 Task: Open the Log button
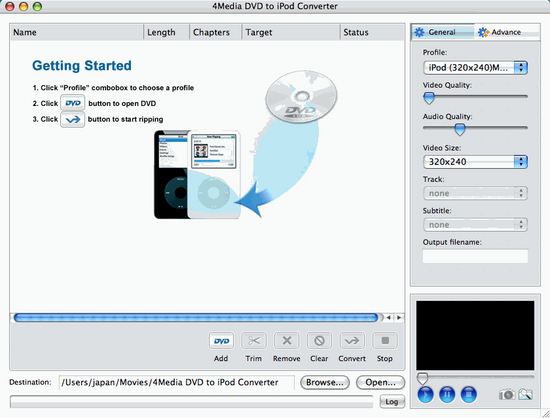[392, 402]
